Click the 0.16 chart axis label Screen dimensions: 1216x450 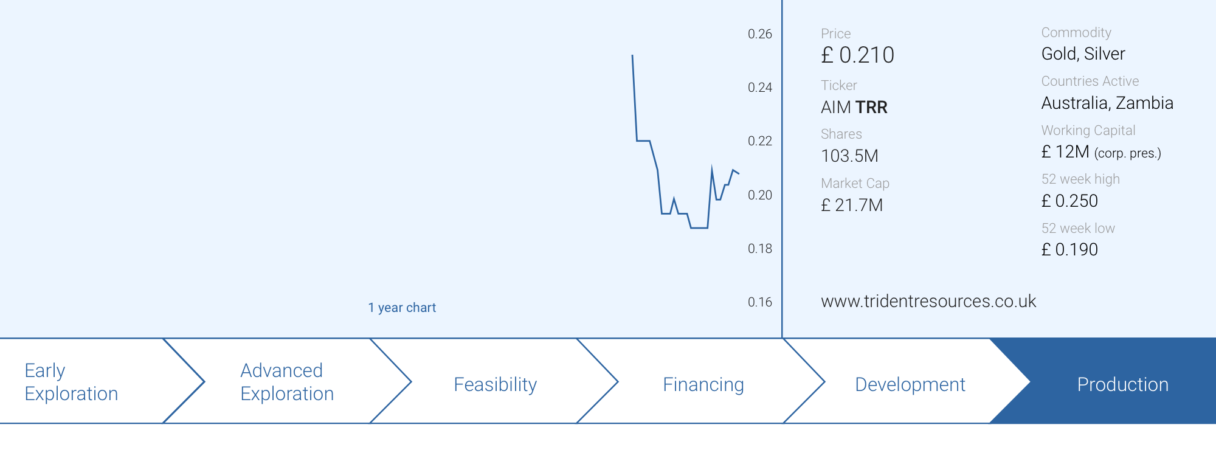pyautogui.click(x=760, y=302)
